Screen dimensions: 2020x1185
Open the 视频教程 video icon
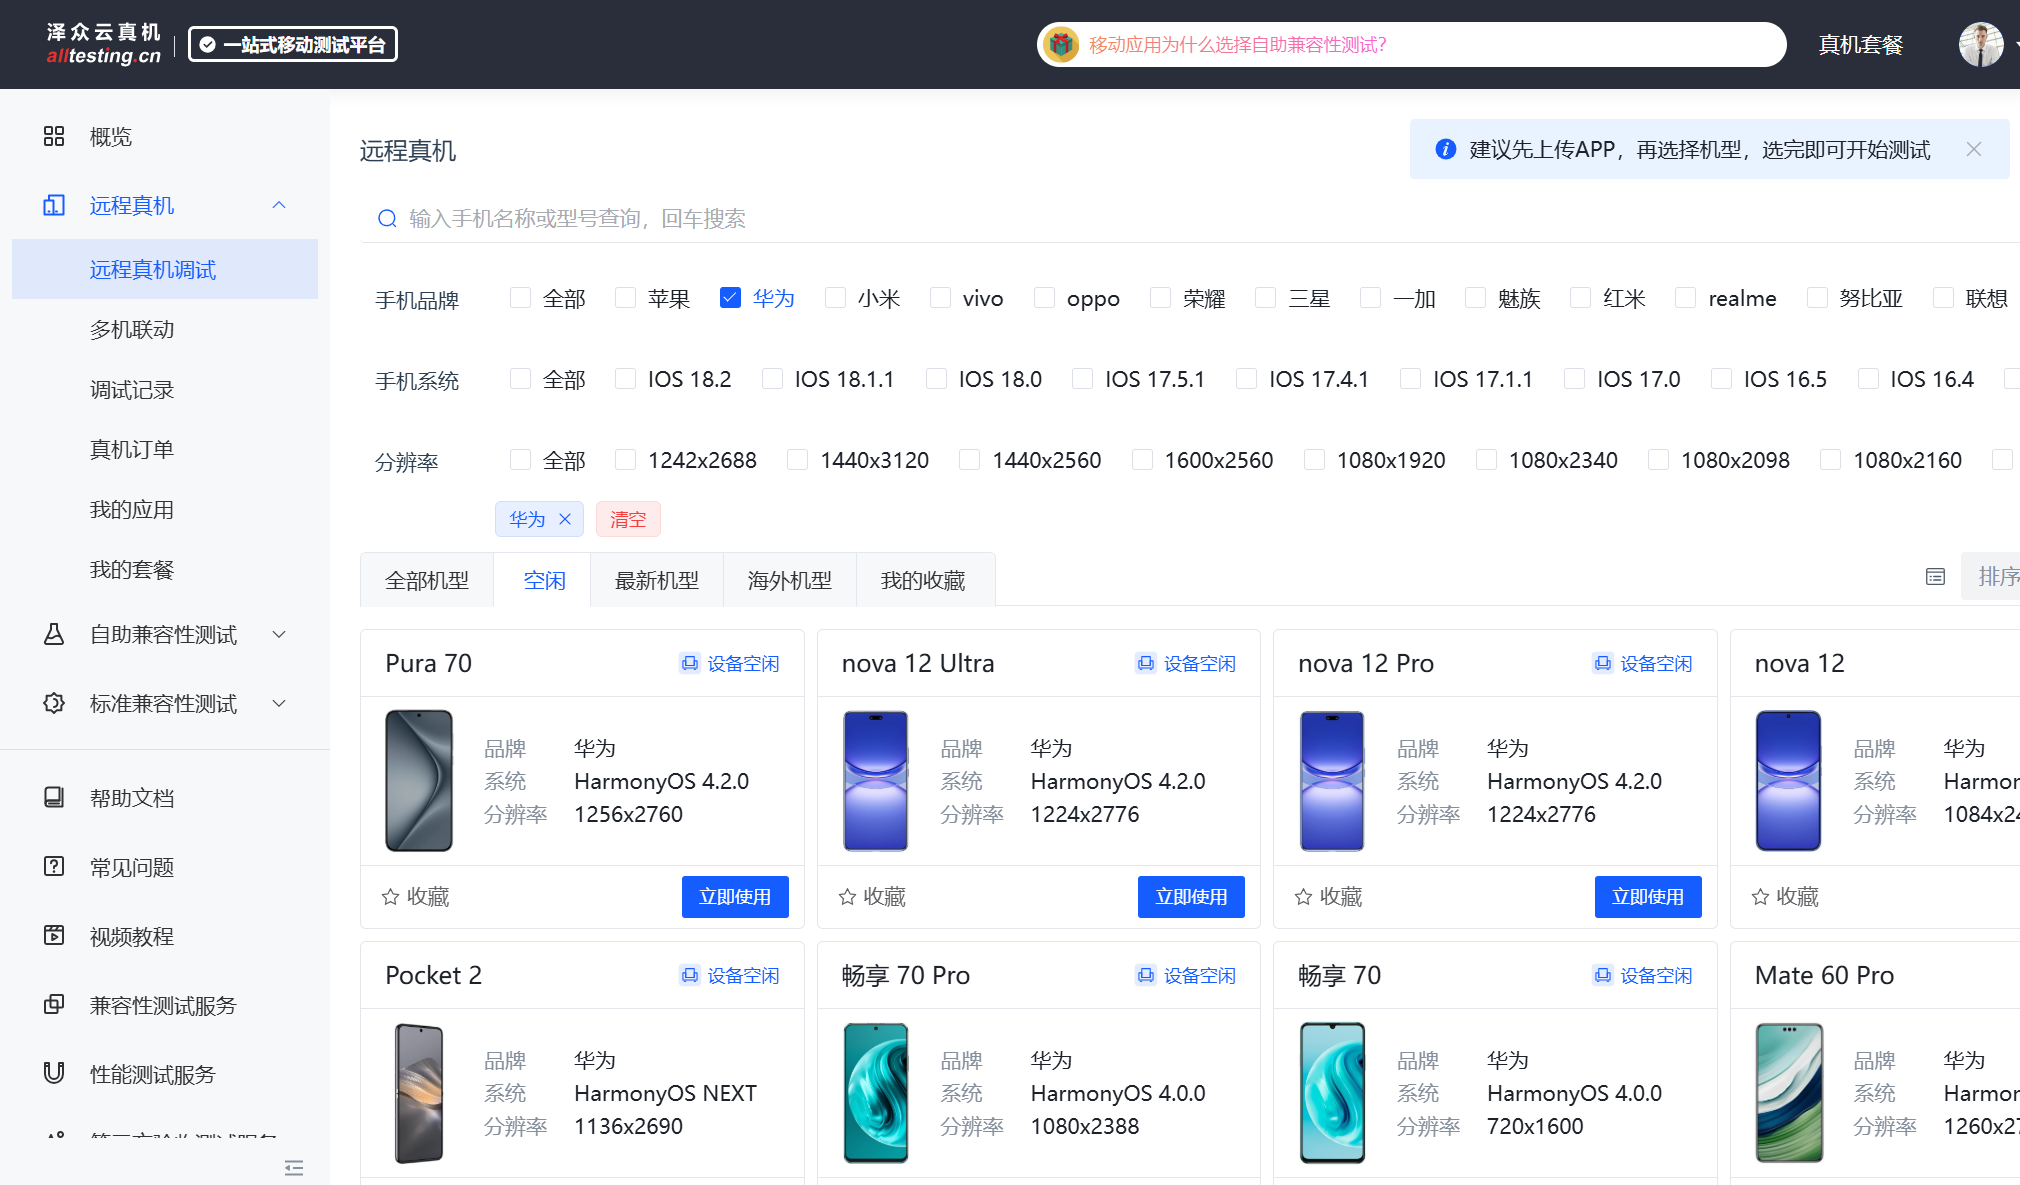point(54,935)
